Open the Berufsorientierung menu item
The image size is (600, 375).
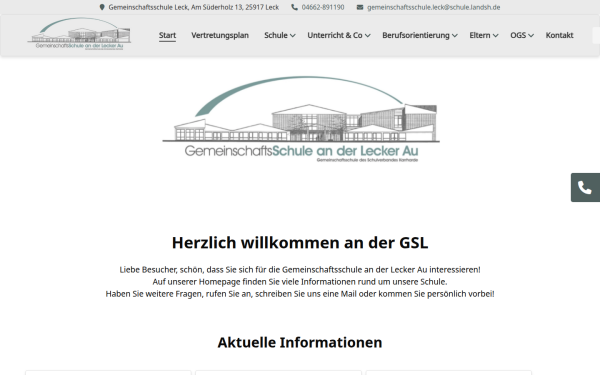(x=416, y=35)
